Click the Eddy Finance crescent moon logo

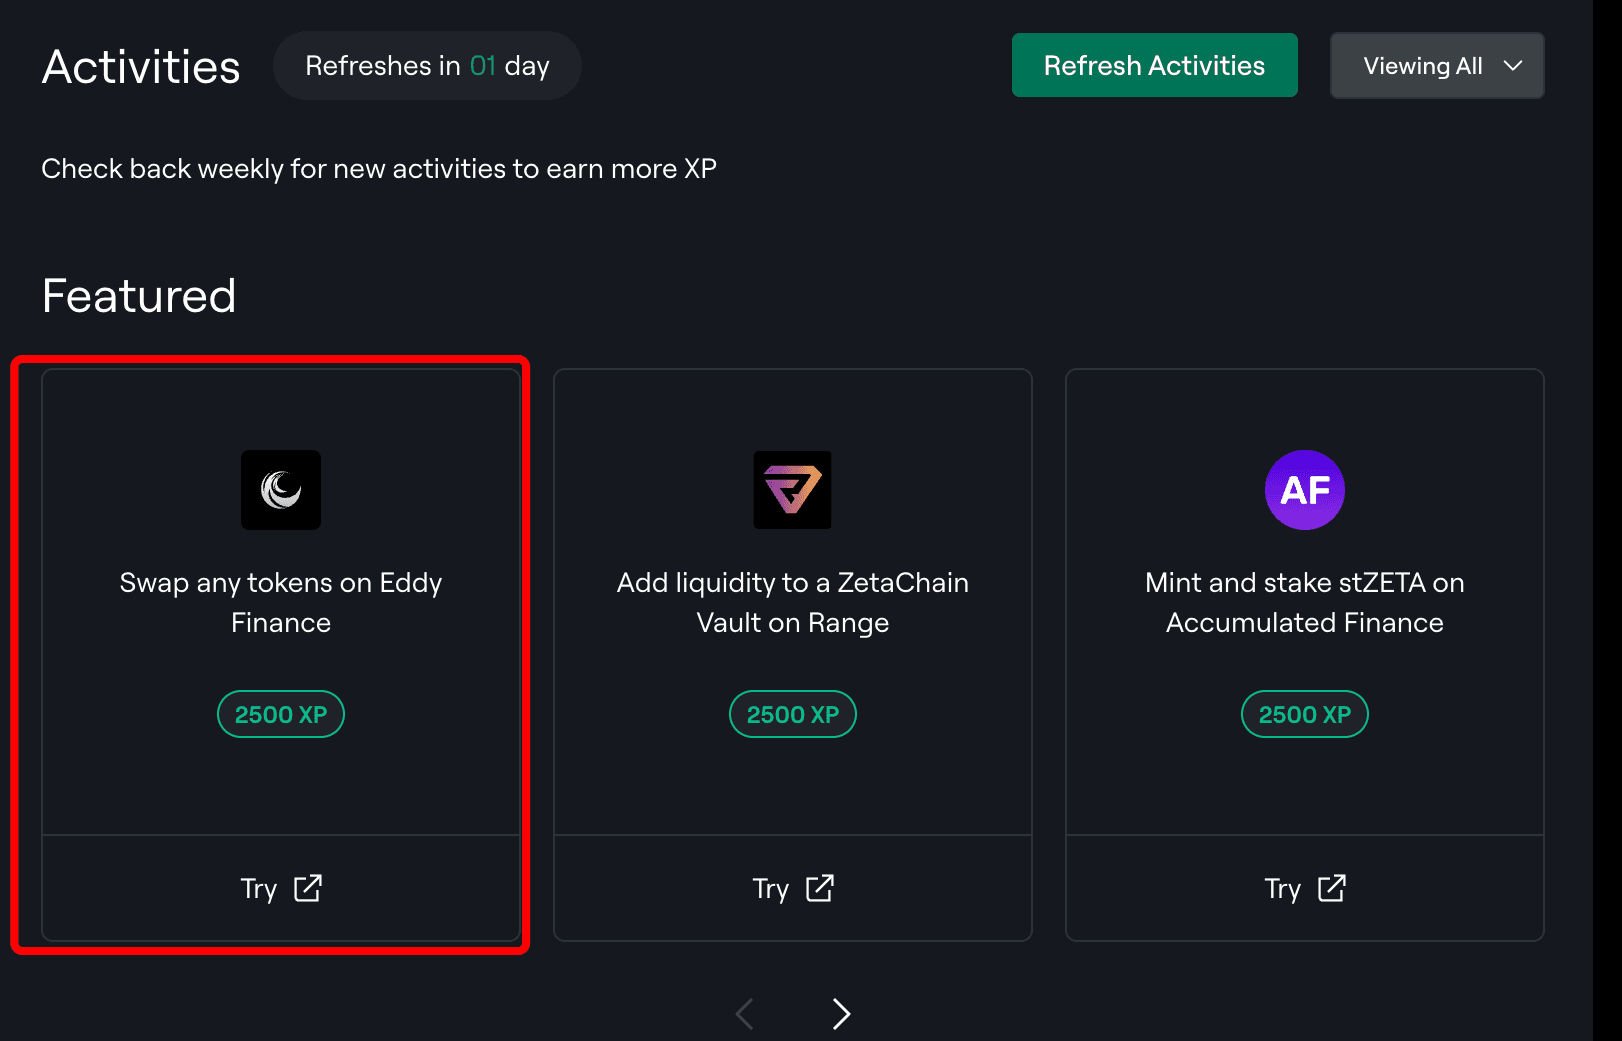click(281, 489)
